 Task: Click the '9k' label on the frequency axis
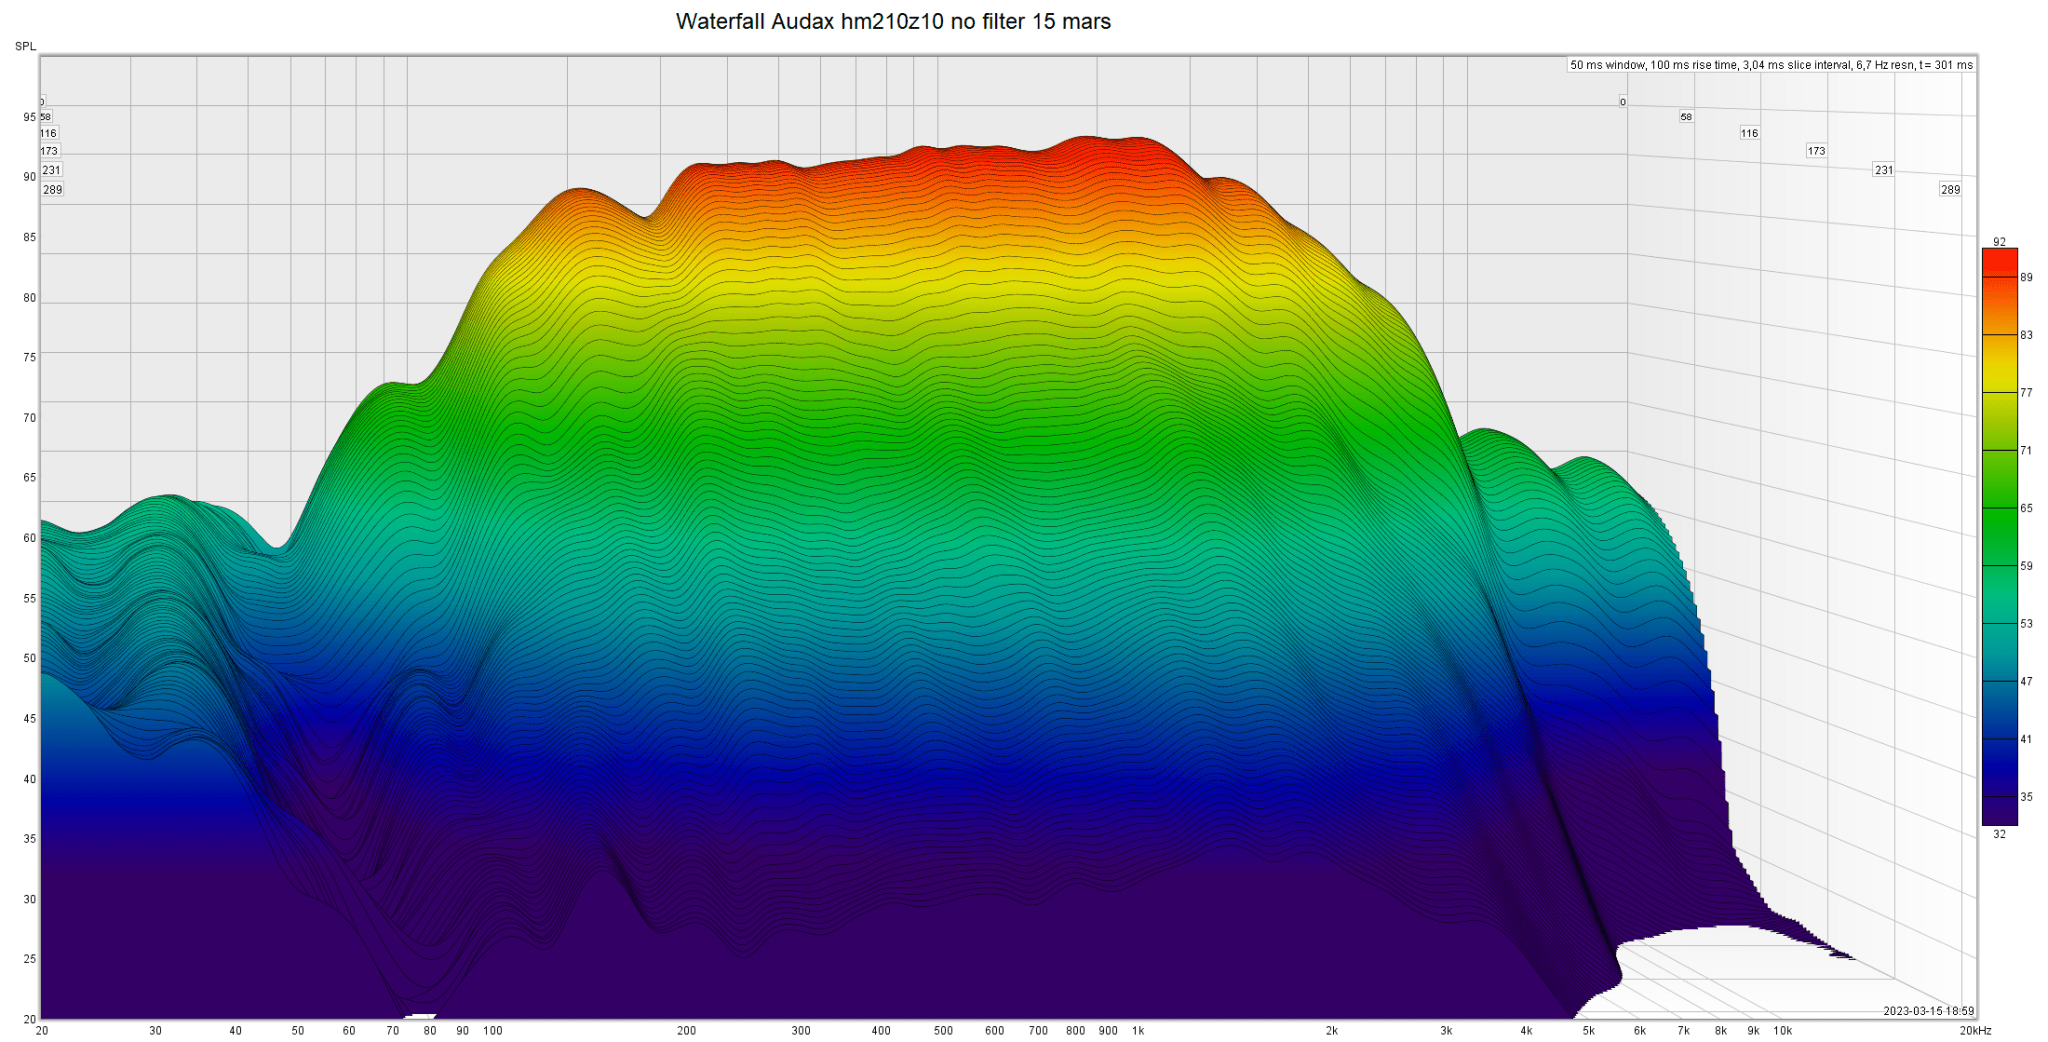(1753, 1031)
